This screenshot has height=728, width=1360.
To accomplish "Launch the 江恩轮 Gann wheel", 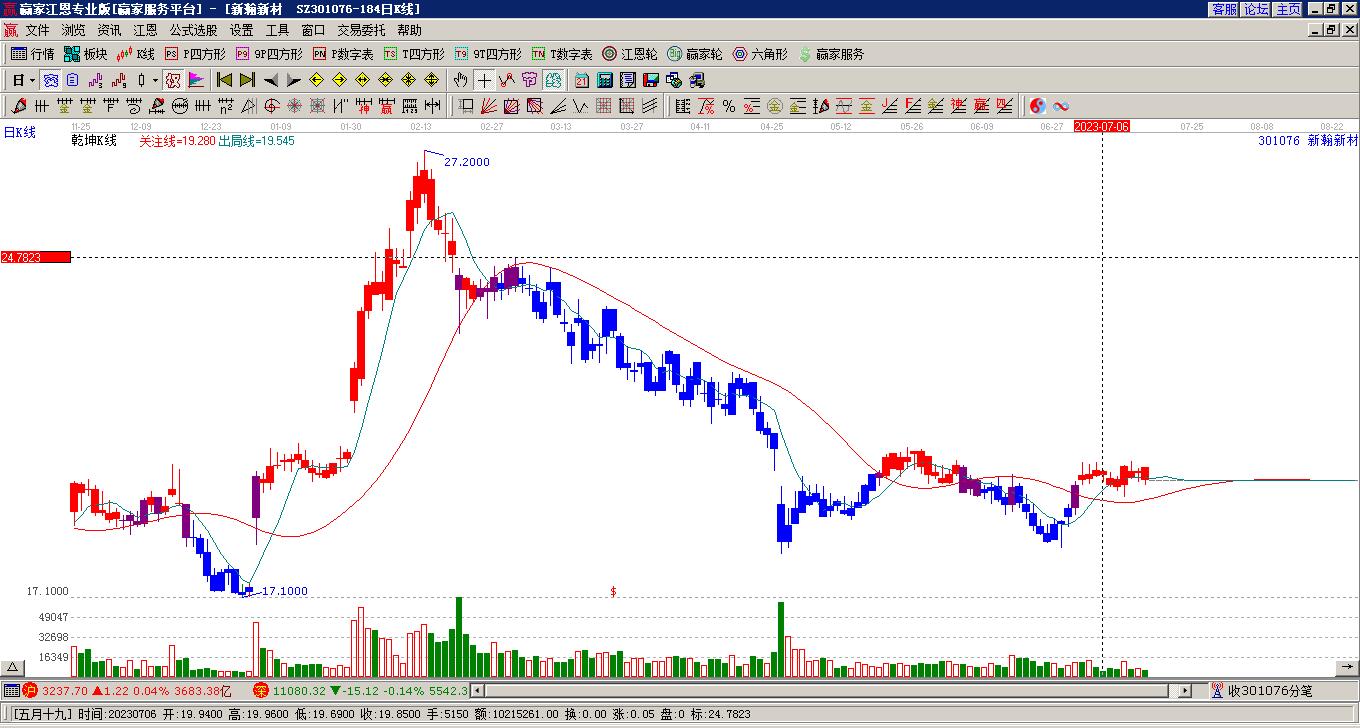I will pos(630,54).
